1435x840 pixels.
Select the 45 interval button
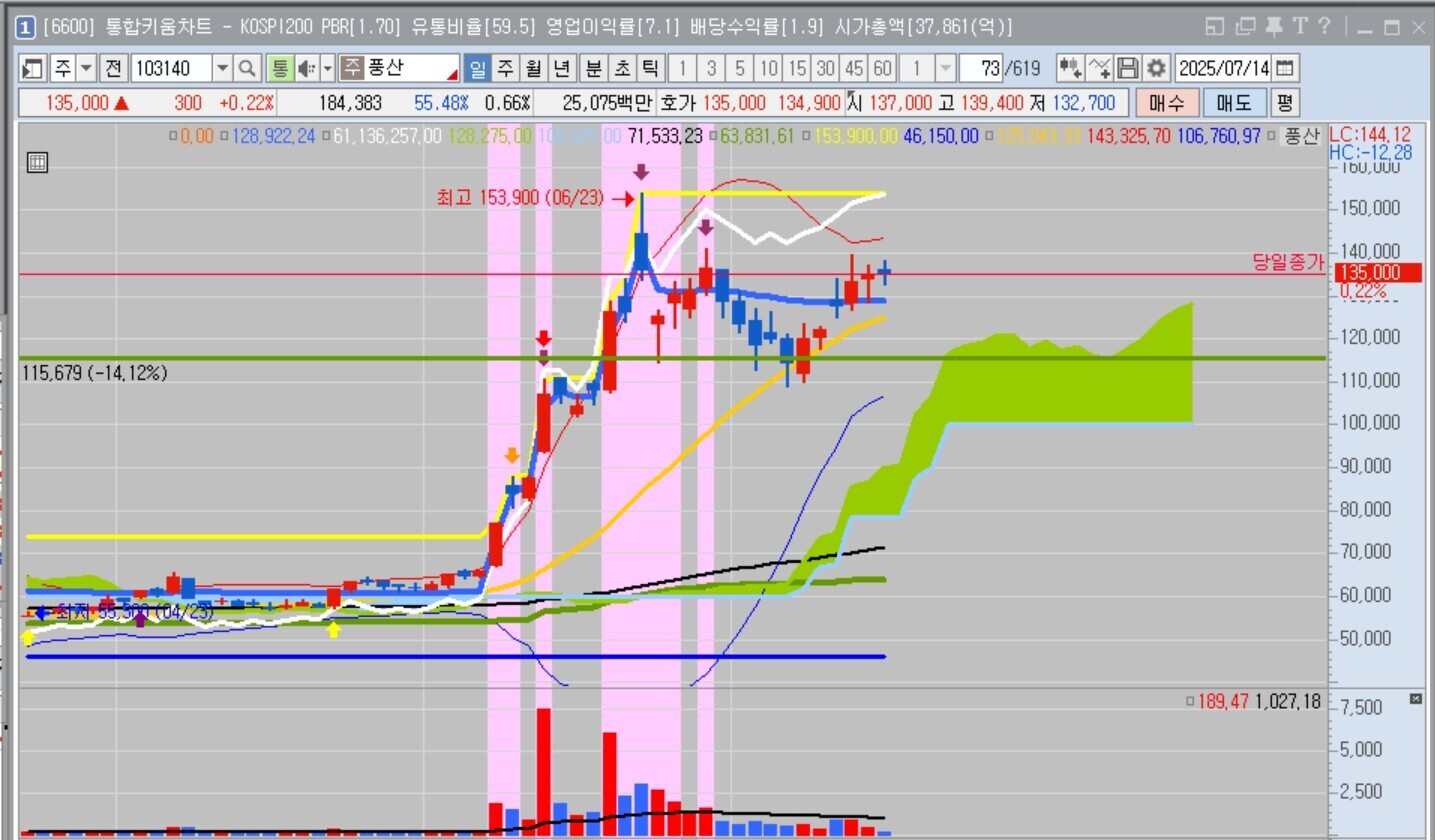(853, 68)
